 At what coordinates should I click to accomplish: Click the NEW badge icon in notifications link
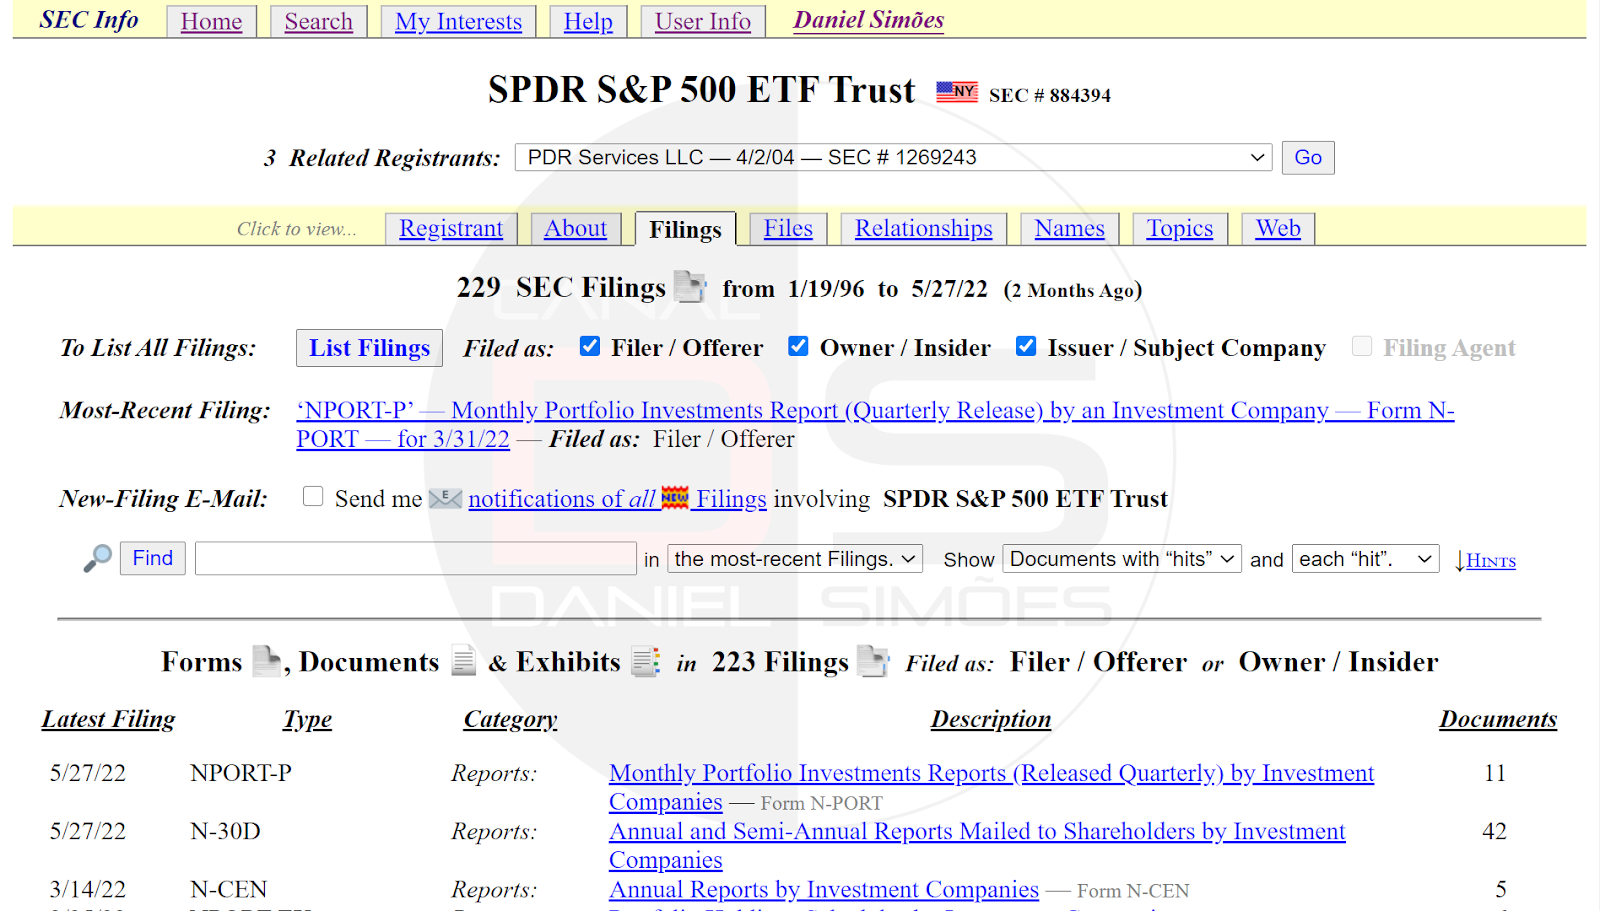[675, 497]
